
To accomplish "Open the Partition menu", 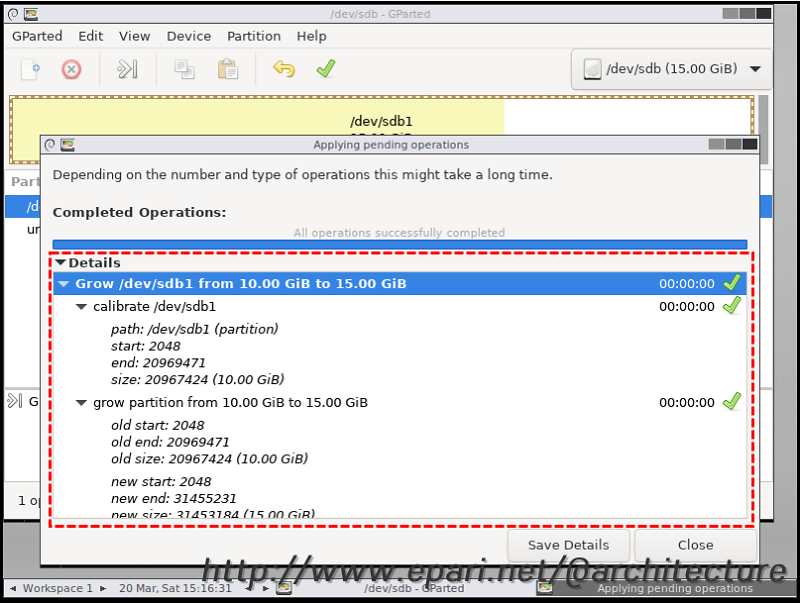I will (254, 36).
